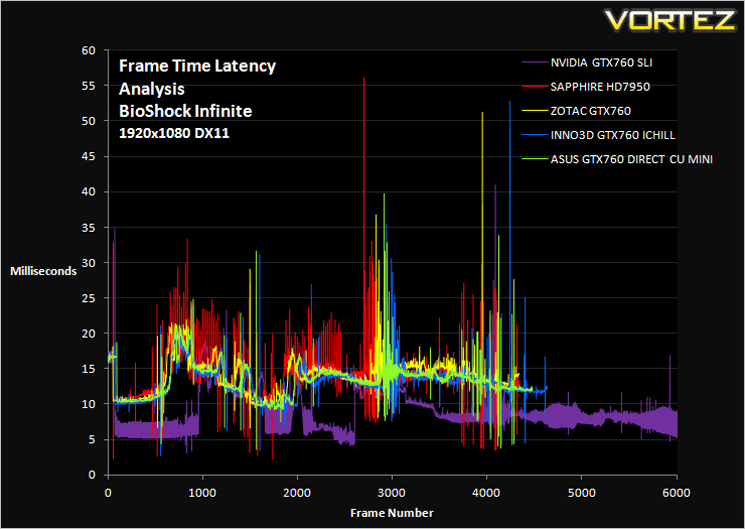745x529 pixels.
Task: Click the 55 value on the y-axis
Action: point(89,86)
